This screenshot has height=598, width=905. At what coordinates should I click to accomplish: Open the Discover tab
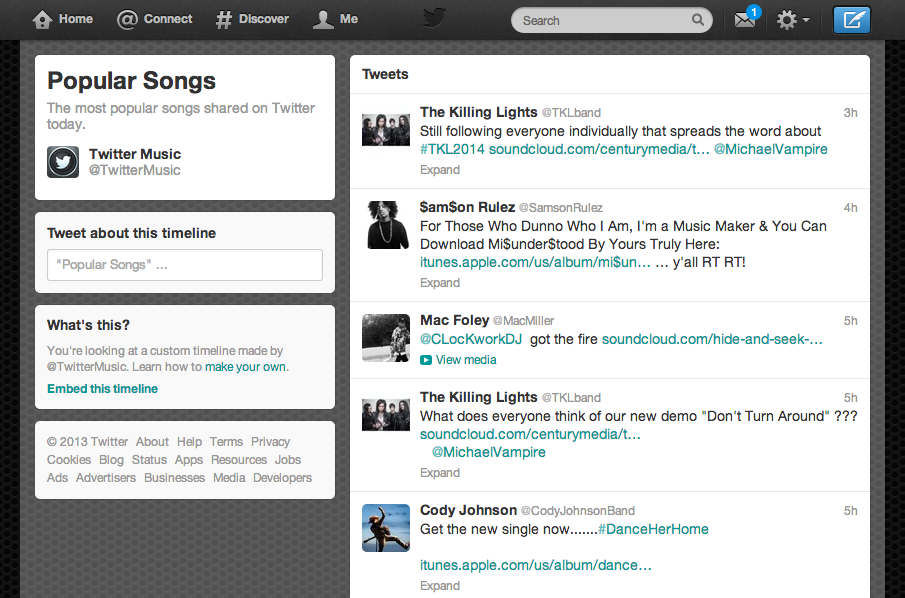252,20
